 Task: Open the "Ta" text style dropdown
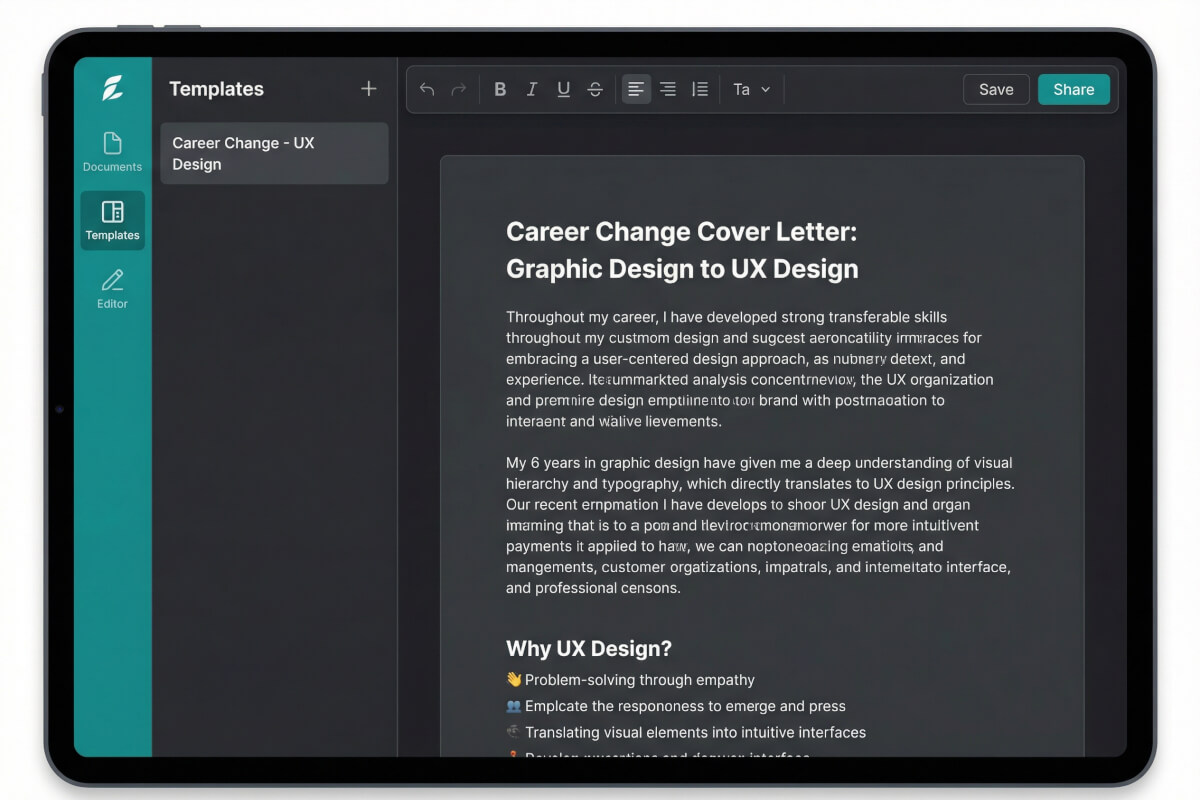[751, 89]
